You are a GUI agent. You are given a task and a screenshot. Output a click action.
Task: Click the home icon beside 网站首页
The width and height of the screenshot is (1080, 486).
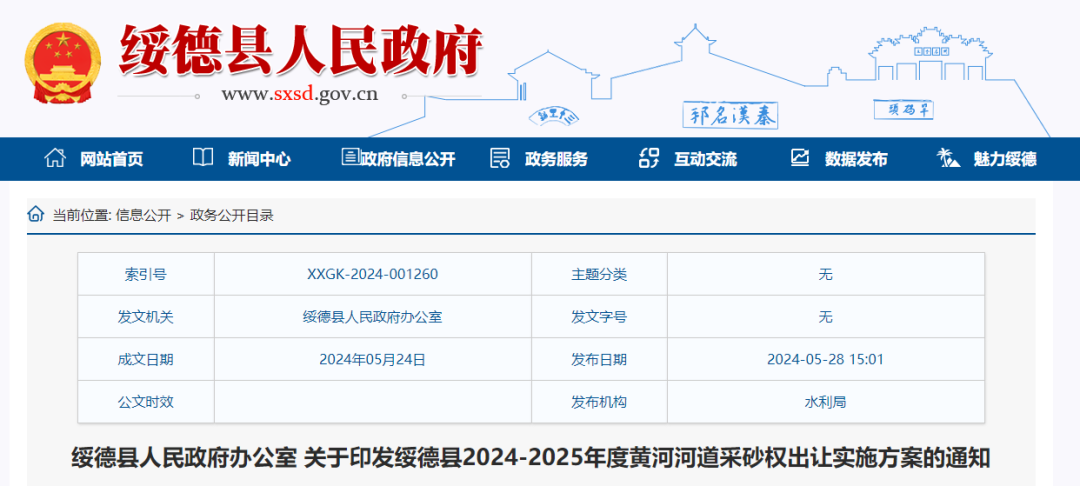(x=54, y=158)
